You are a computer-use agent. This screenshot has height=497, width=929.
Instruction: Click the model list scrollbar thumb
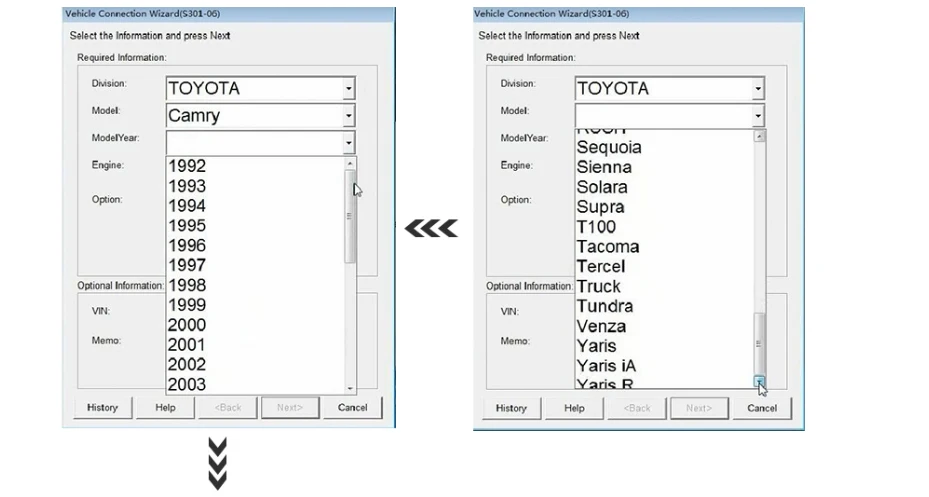click(759, 344)
